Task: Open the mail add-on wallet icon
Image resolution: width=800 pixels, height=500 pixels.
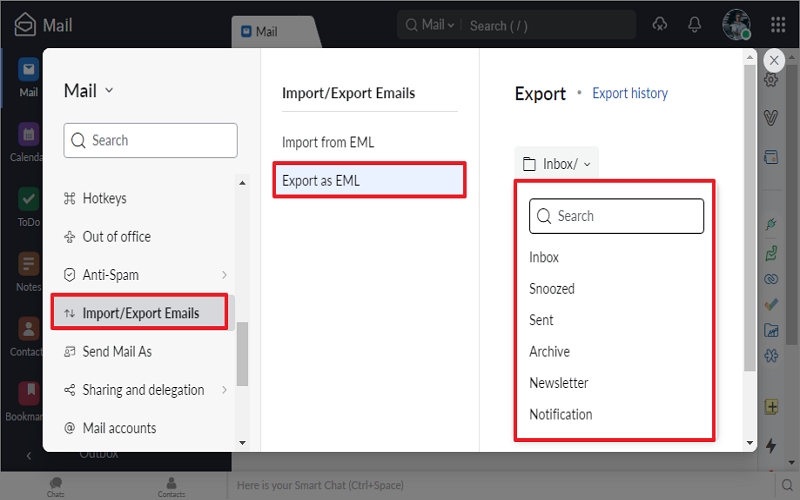Action: [771, 157]
